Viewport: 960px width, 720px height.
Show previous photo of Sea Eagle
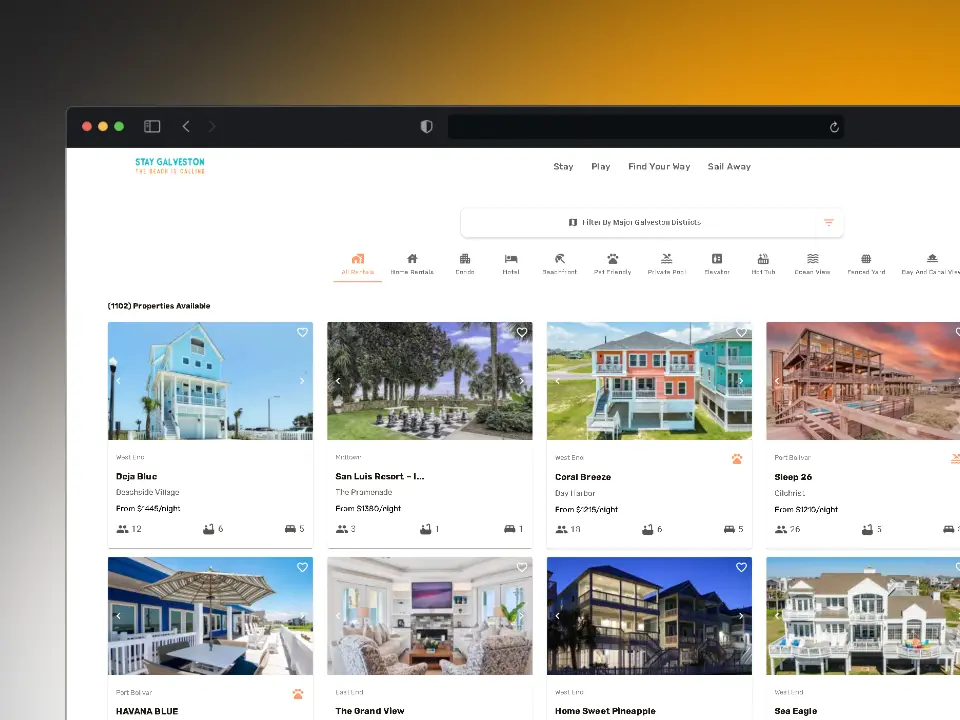pyautogui.click(x=777, y=616)
